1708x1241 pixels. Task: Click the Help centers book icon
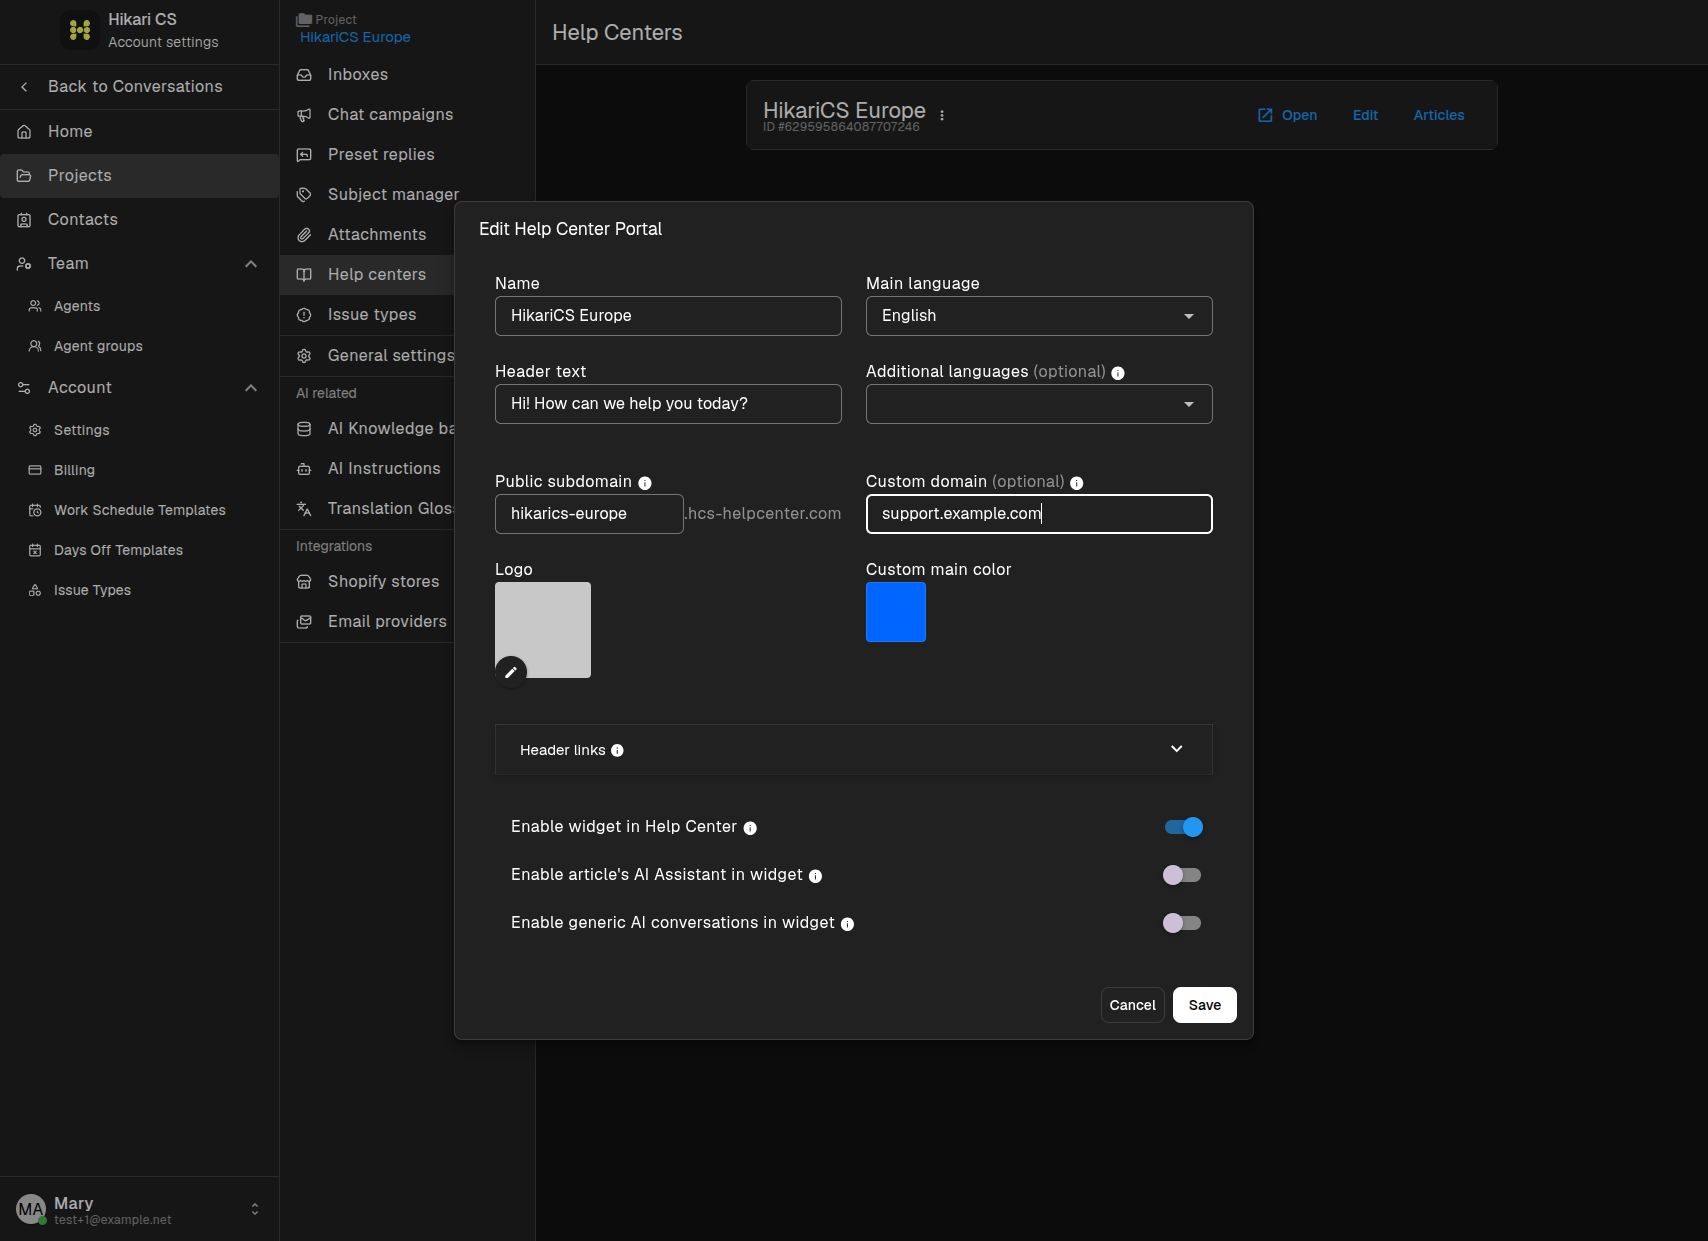304,275
